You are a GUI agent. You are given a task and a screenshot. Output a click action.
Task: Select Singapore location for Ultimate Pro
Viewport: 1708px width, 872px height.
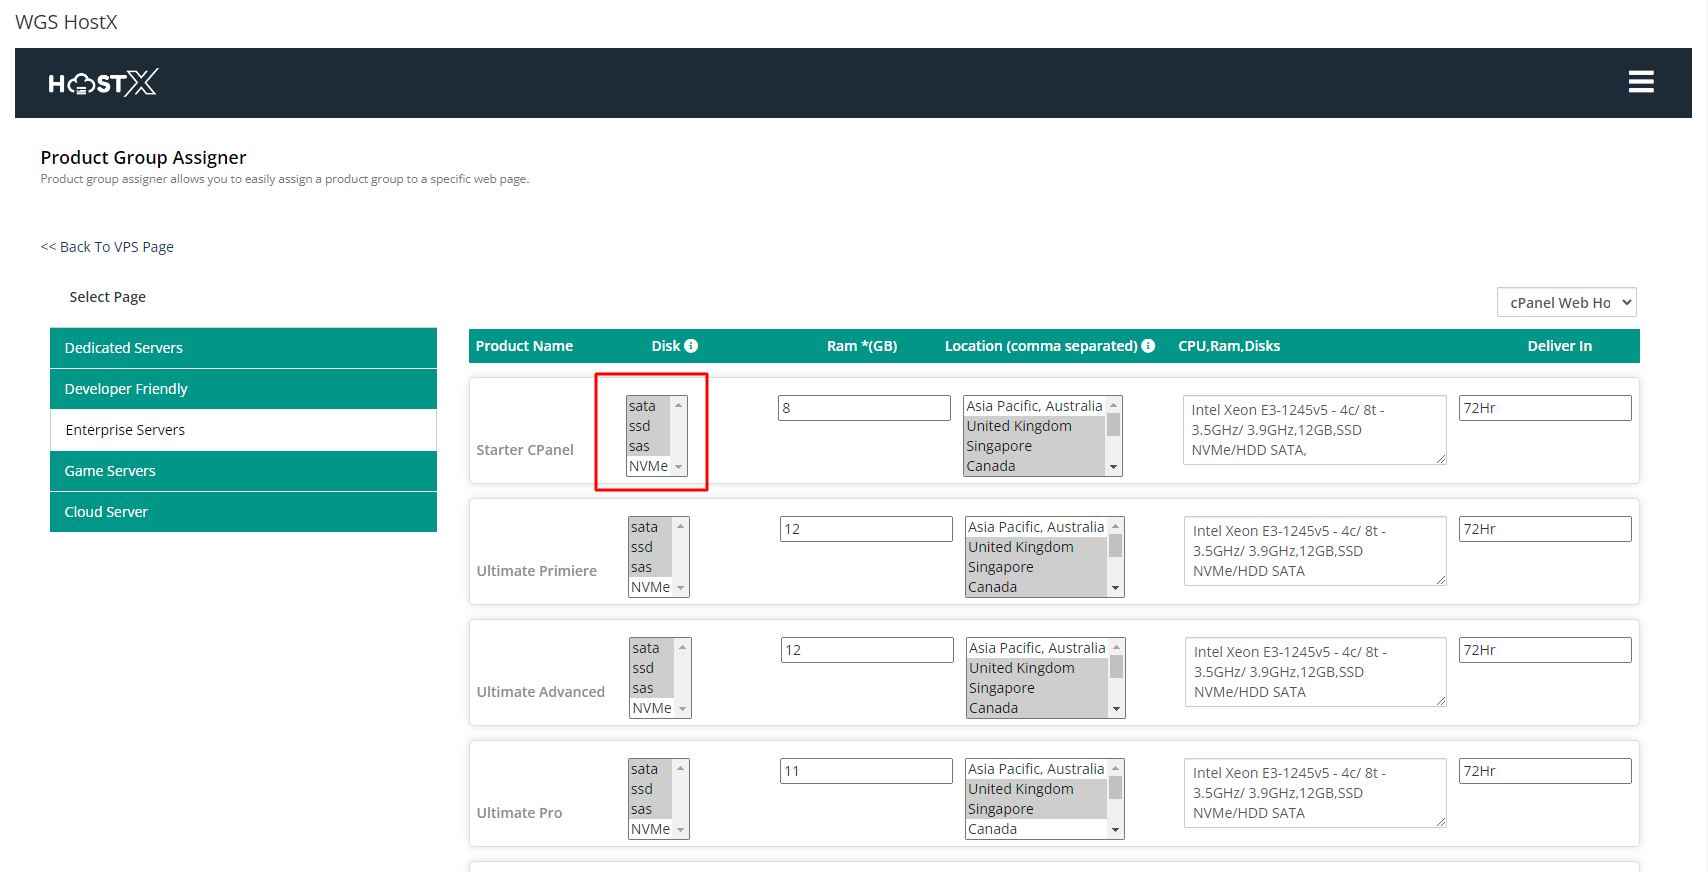click(x=1001, y=809)
